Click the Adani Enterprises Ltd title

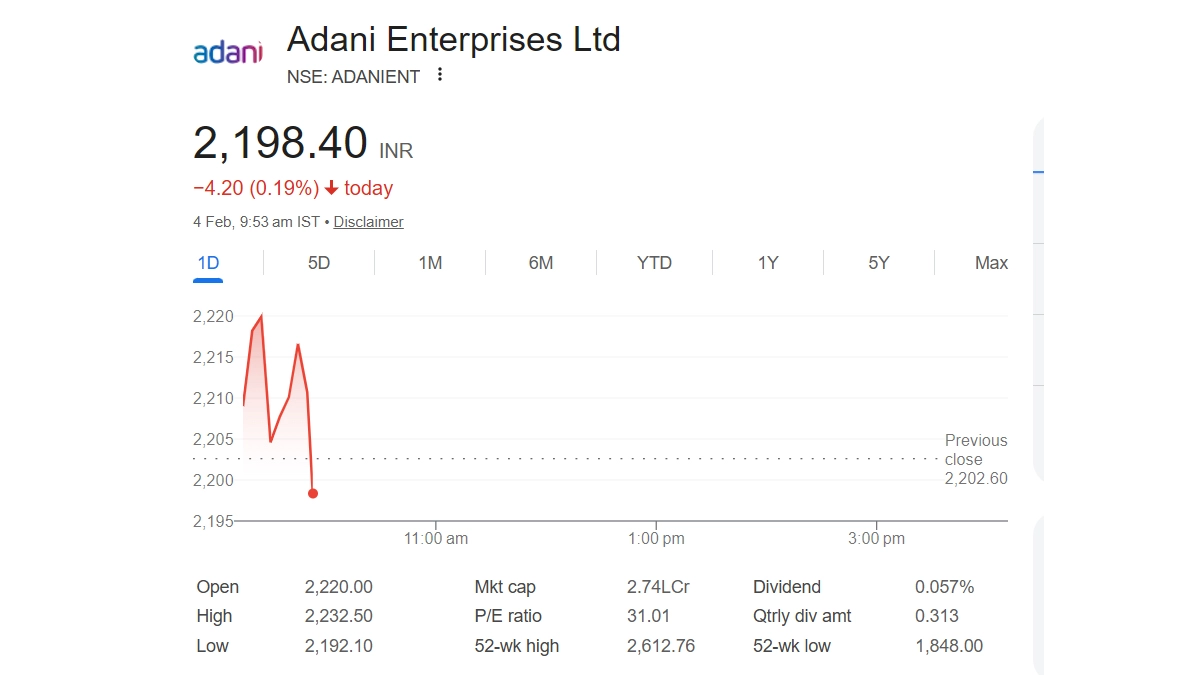tap(453, 40)
